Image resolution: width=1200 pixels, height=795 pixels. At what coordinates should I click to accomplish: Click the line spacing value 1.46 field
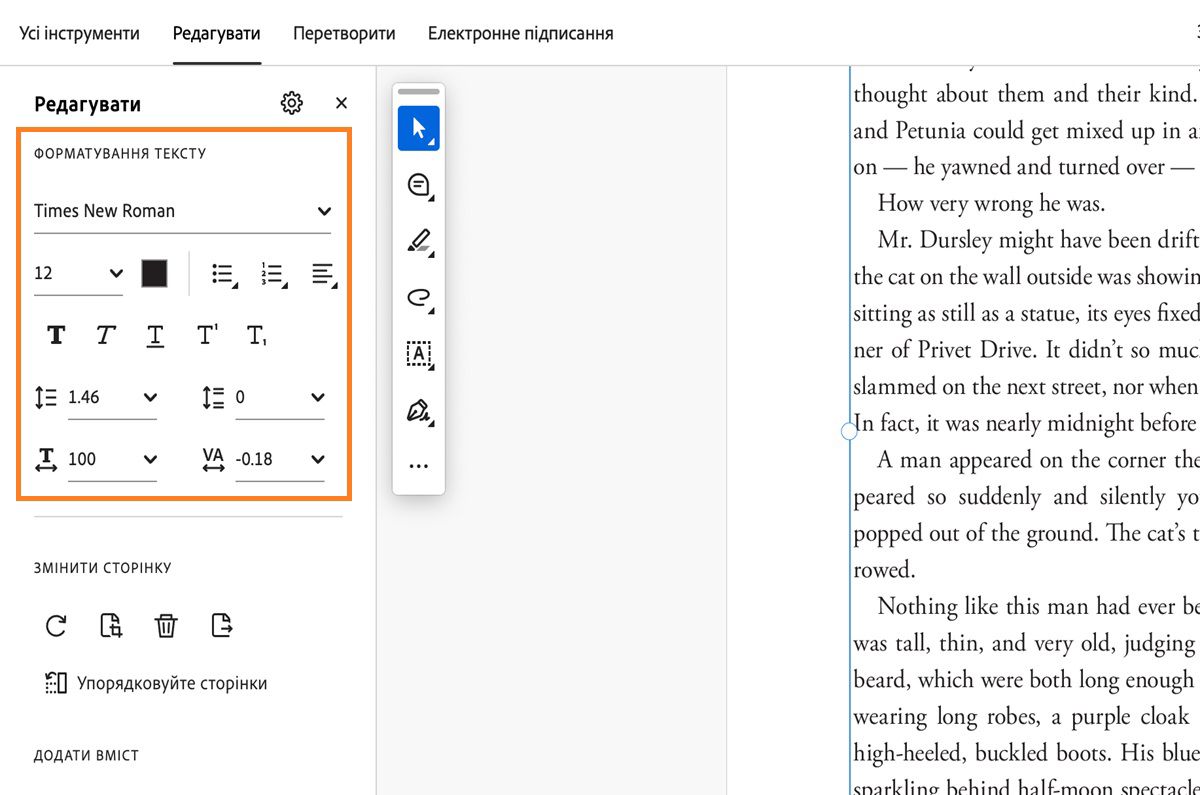click(x=84, y=397)
